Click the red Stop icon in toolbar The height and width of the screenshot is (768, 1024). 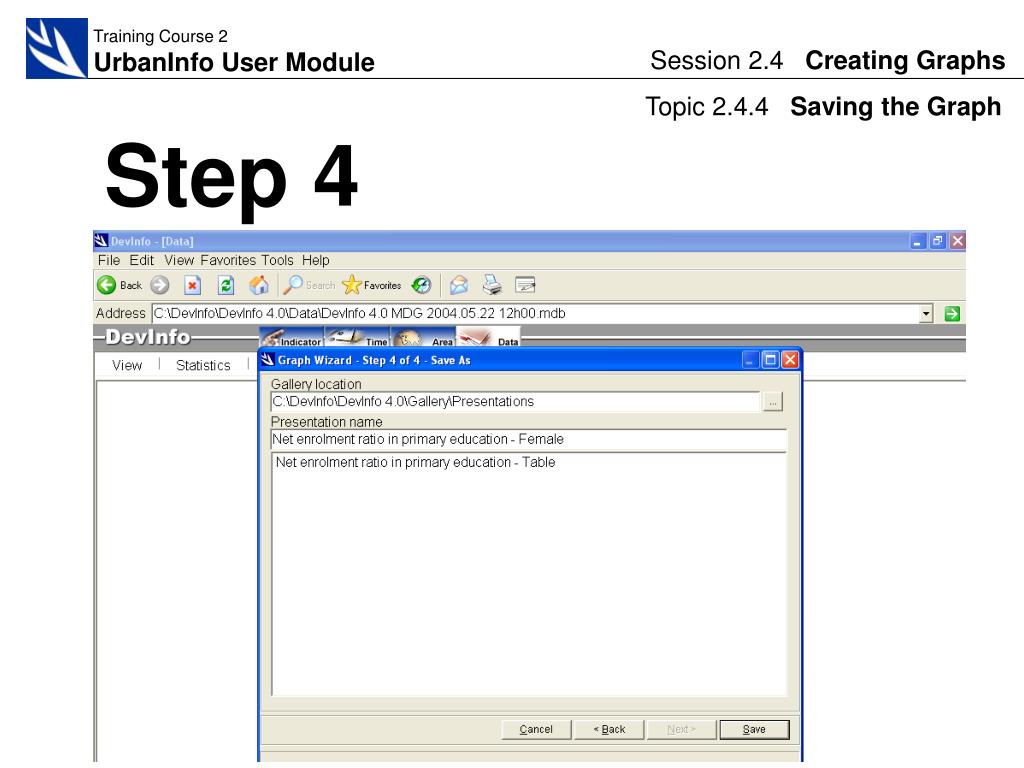tap(192, 285)
